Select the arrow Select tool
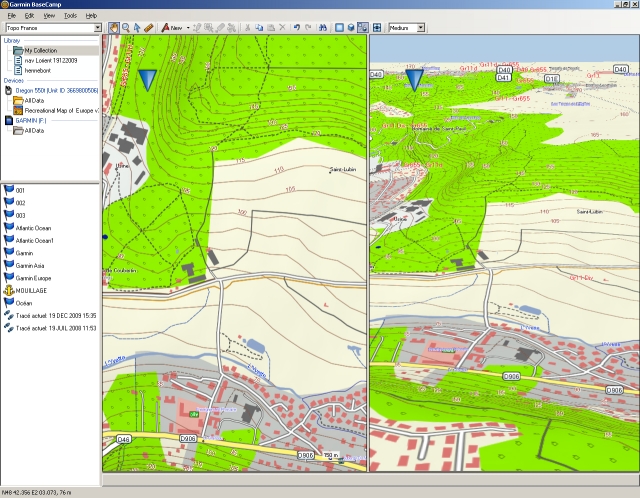Screen dimensions: 640x498 [137, 28]
